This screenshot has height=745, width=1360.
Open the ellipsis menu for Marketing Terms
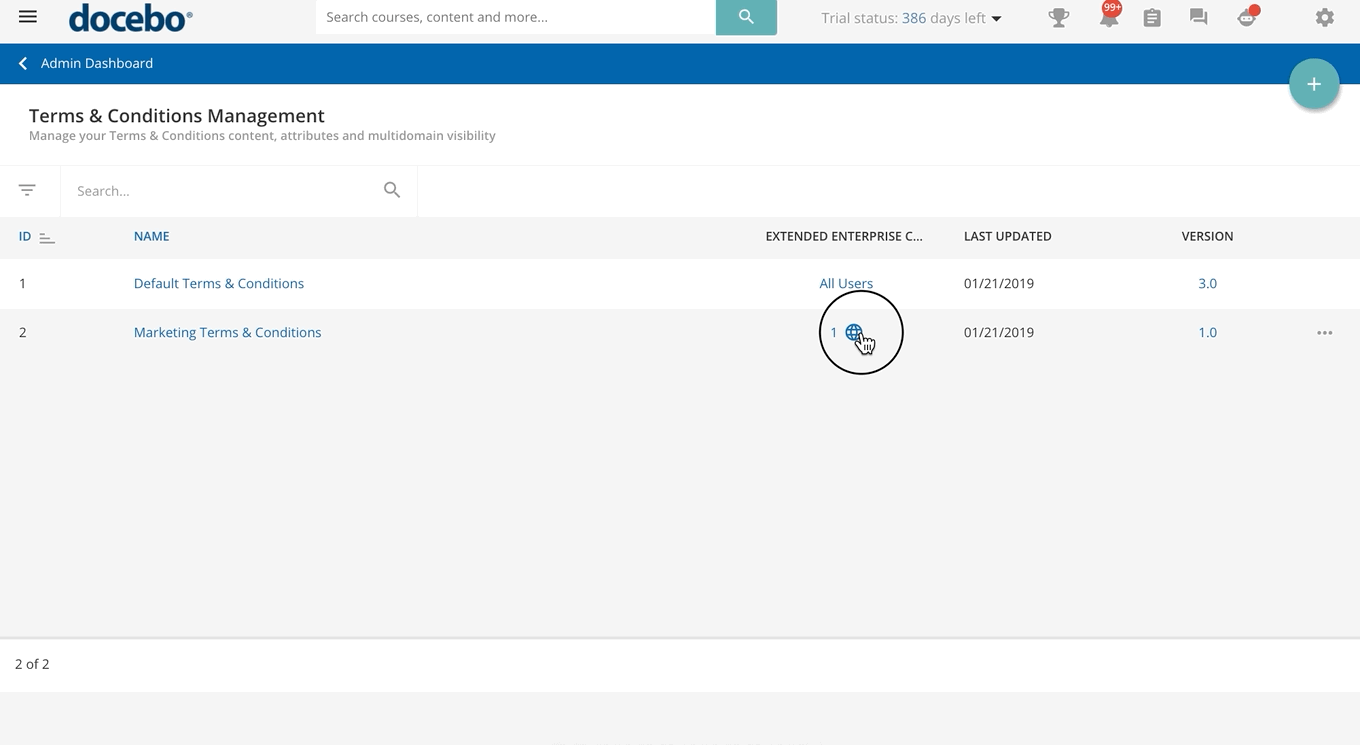(1324, 333)
